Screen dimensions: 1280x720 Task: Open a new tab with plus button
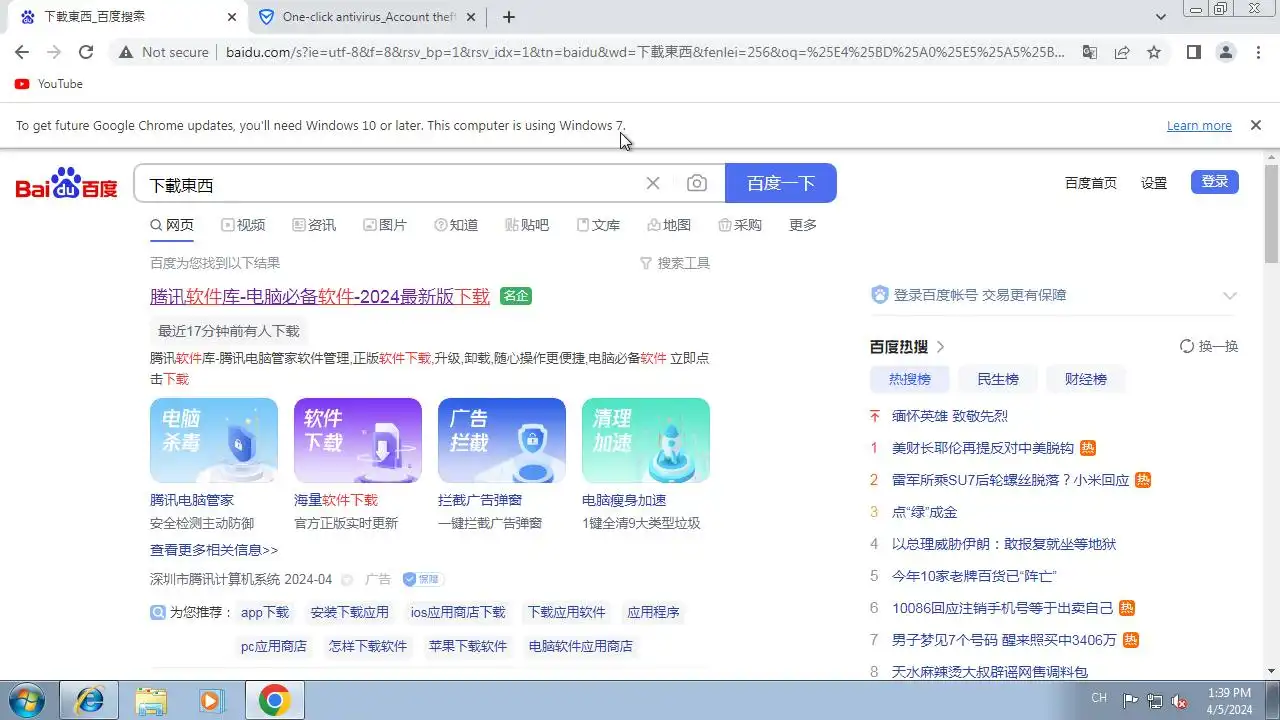click(509, 17)
